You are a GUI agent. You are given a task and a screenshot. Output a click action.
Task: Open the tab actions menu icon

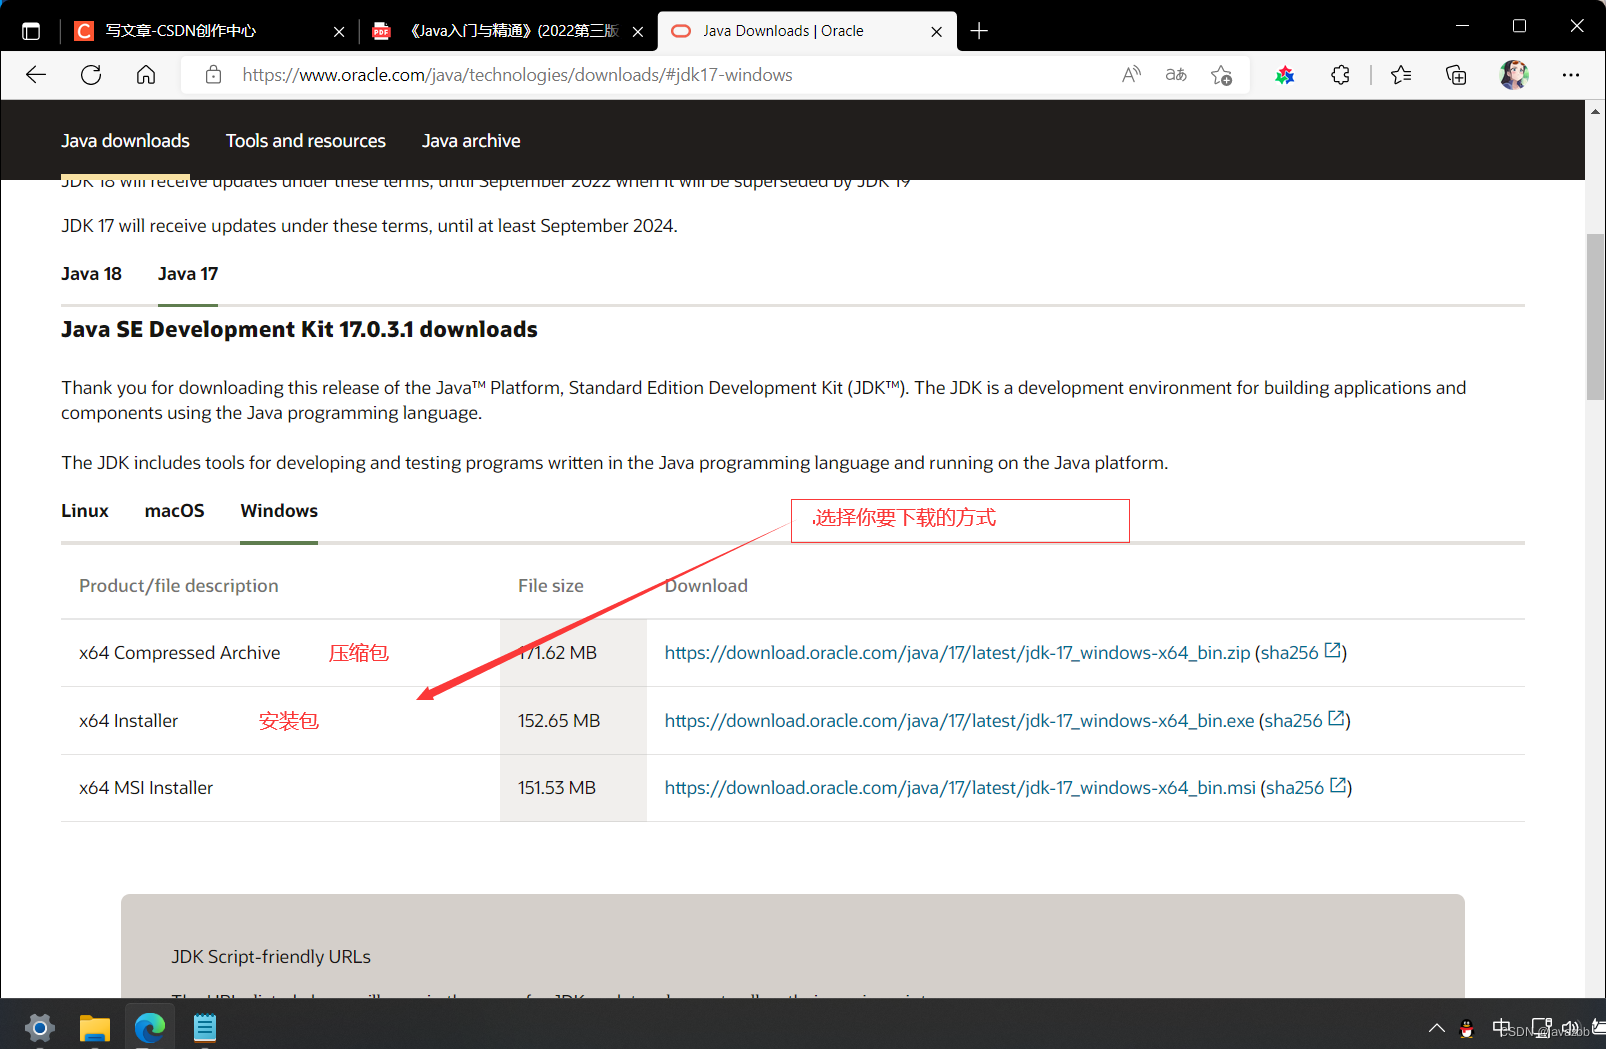(x=31, y=31)
